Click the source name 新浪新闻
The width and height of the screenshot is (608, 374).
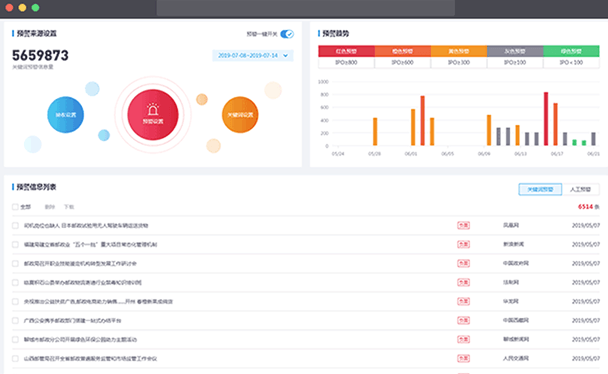tap(513, 244)
